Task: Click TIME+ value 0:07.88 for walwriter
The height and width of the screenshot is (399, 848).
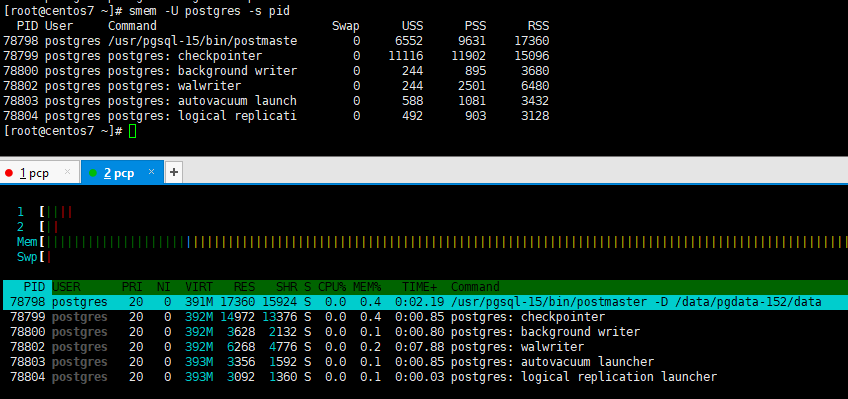Action: click(420, 347)
